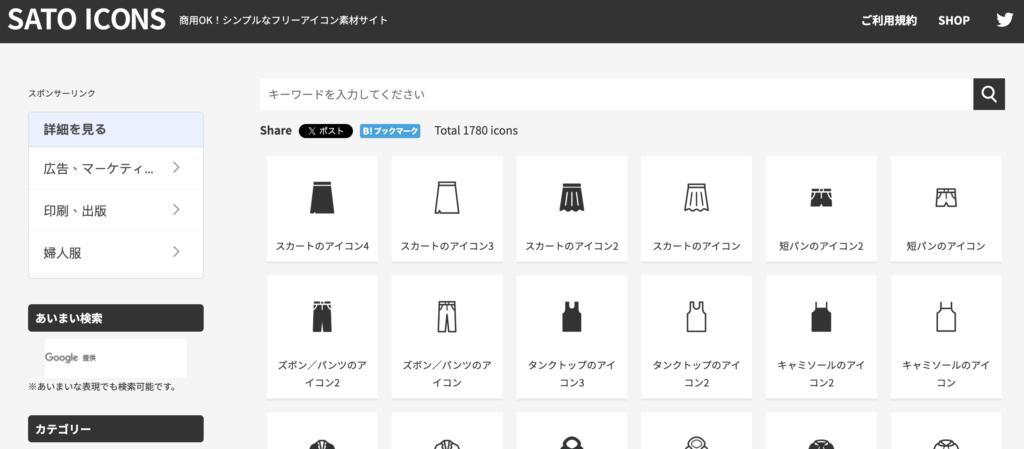The height and width of the screenshot is (449, 1024).
Task: Click the 詳細を見る ad button
Action: pos(116,129)
